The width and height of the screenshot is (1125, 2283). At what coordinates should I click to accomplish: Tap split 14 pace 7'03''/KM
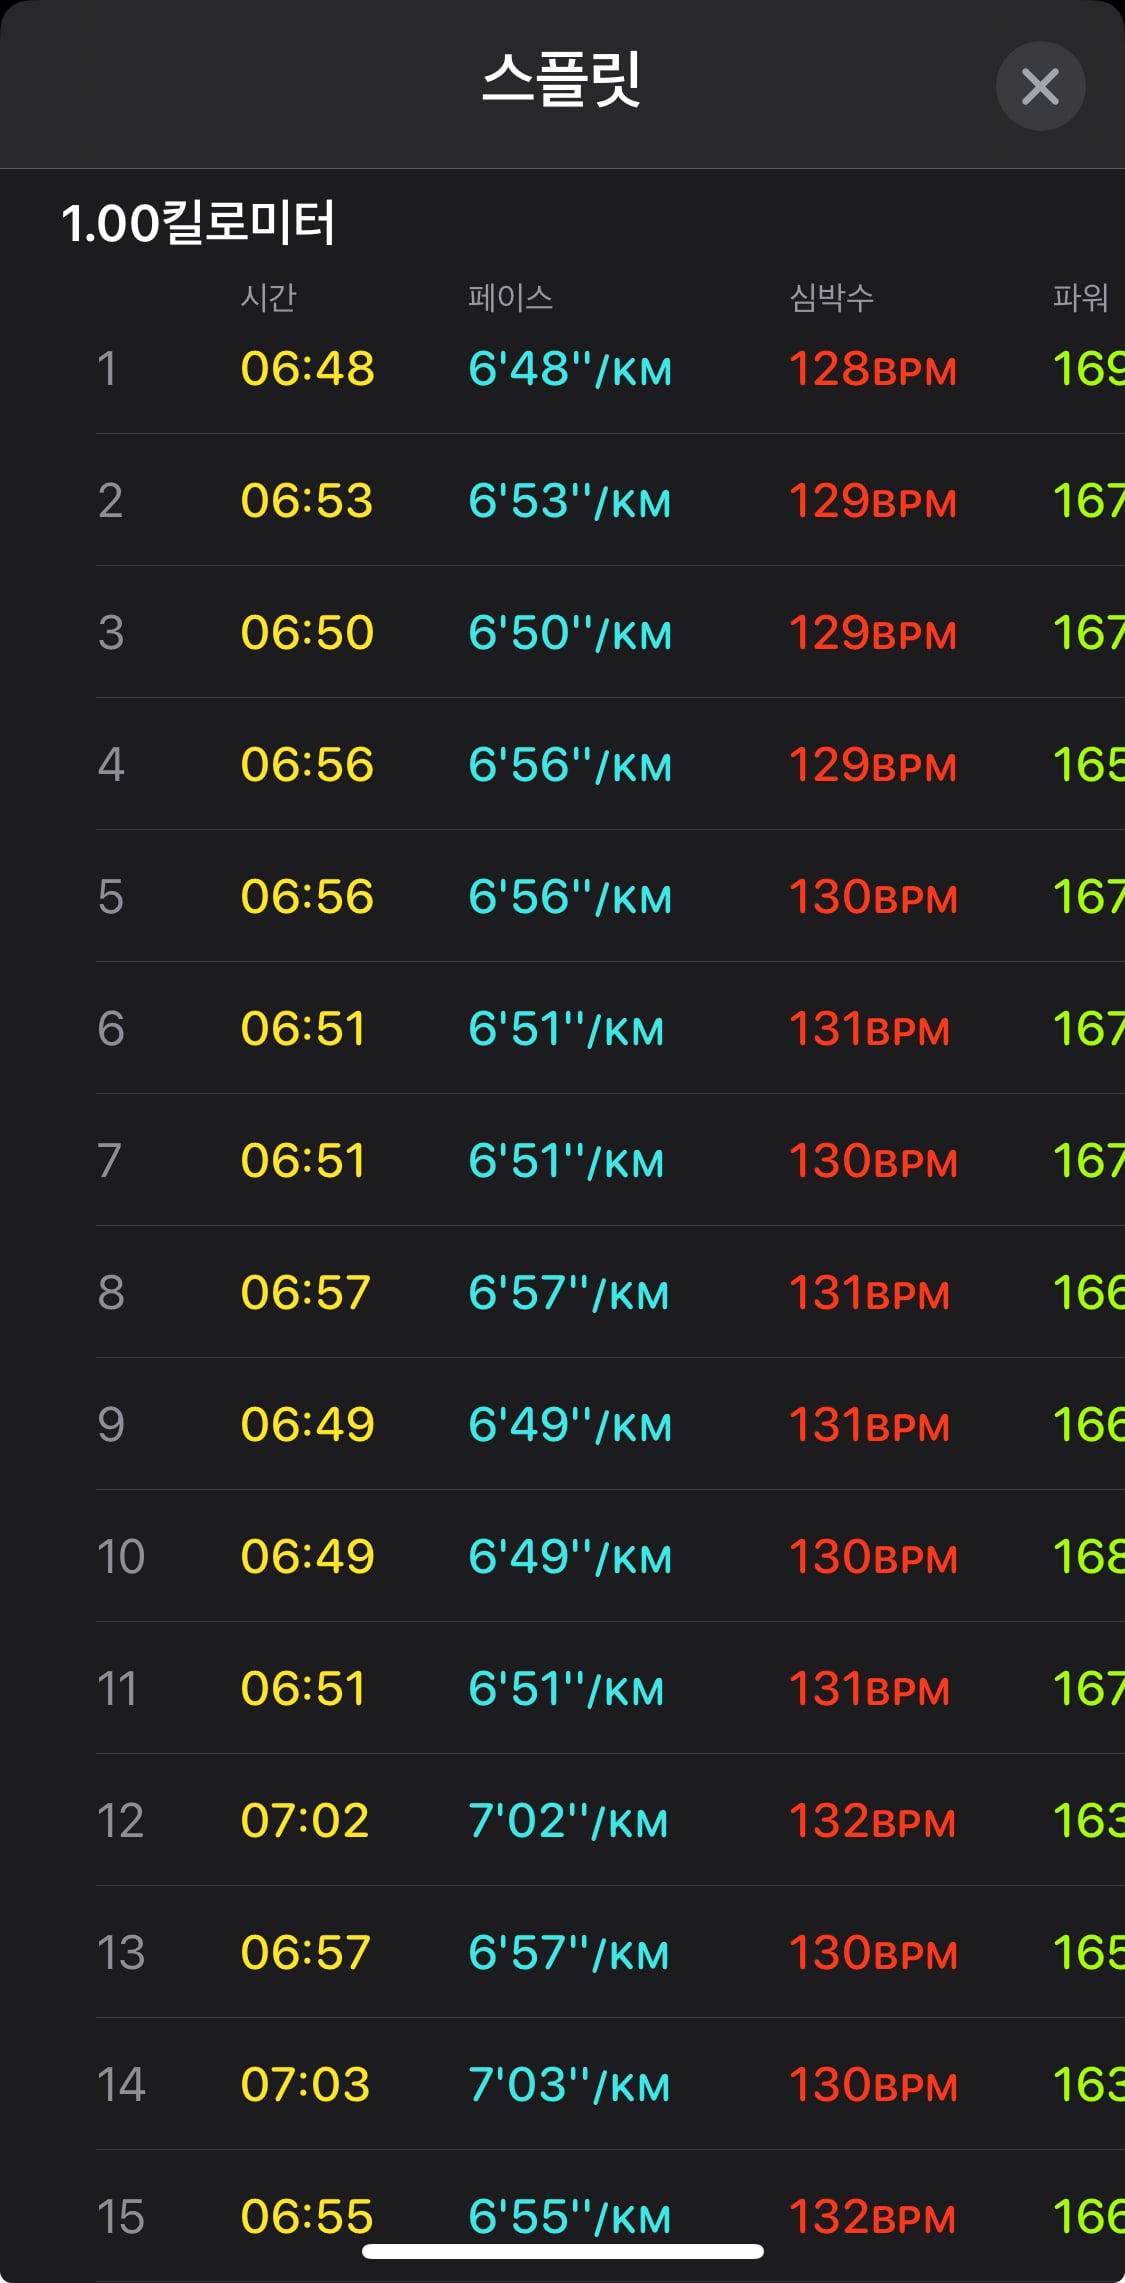(x=569, y=2085)
